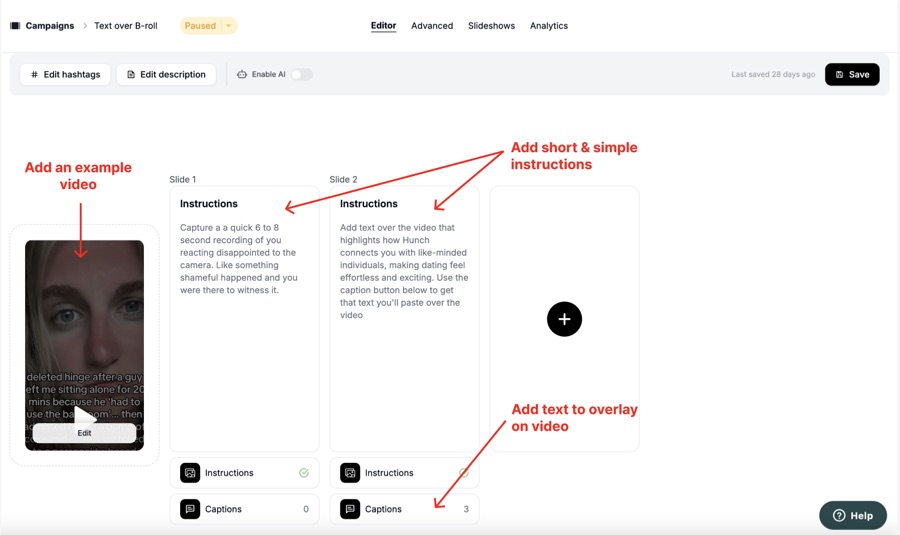Toggle the Enable AI switch
The width and height of the screenshot is (900, 535).
[x=301, y=75]
